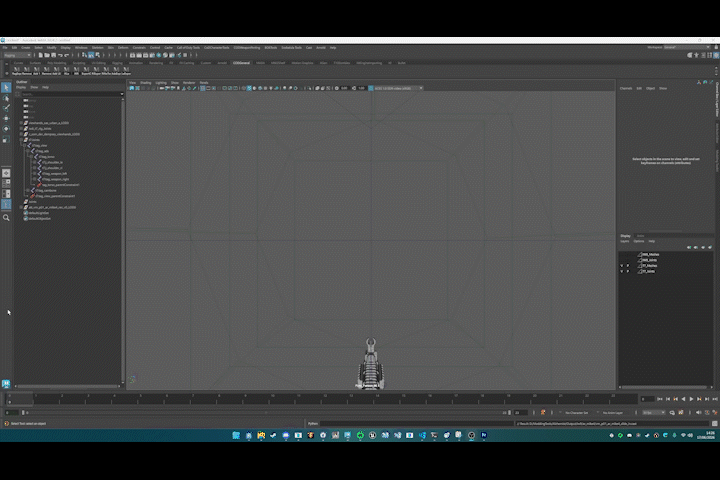This screenshot has width=720, height=480.
Task: Select tag_weapon_right joint in Outliner
Action: pyautogui.click(x=56, y=179)
